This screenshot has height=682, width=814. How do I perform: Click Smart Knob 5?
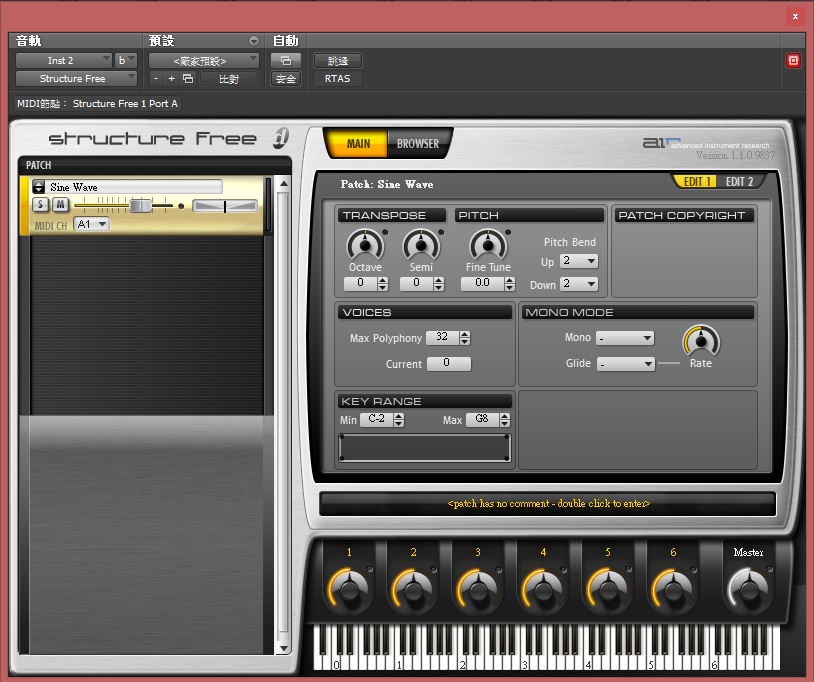tap(607, 588)
